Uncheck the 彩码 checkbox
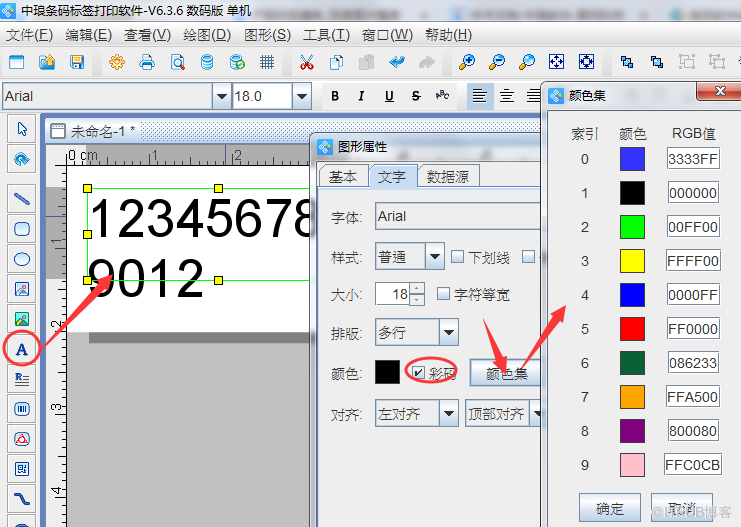 pos(419,372)
